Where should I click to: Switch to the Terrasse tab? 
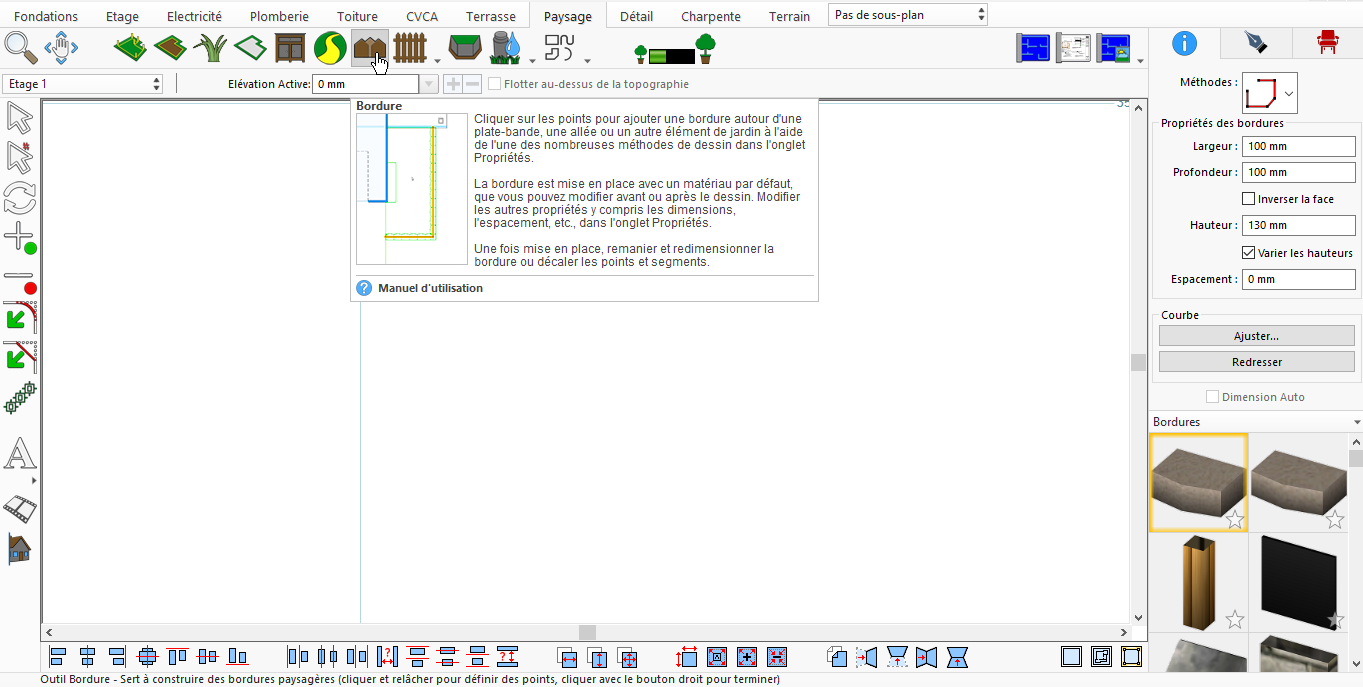491,16
